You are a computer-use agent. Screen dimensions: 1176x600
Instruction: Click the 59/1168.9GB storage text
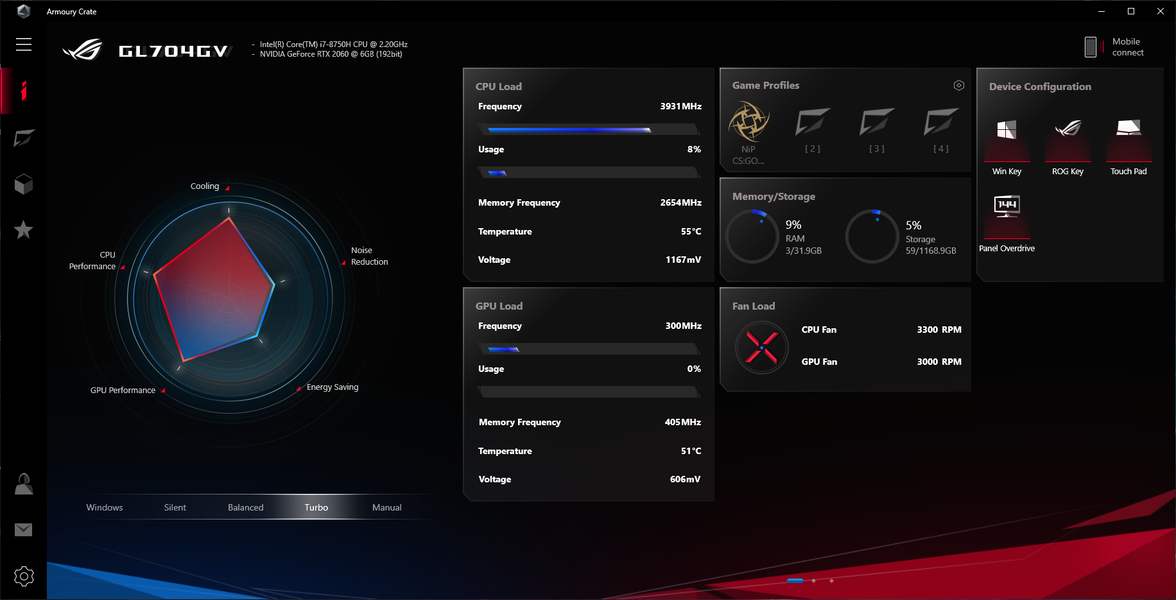931,250
